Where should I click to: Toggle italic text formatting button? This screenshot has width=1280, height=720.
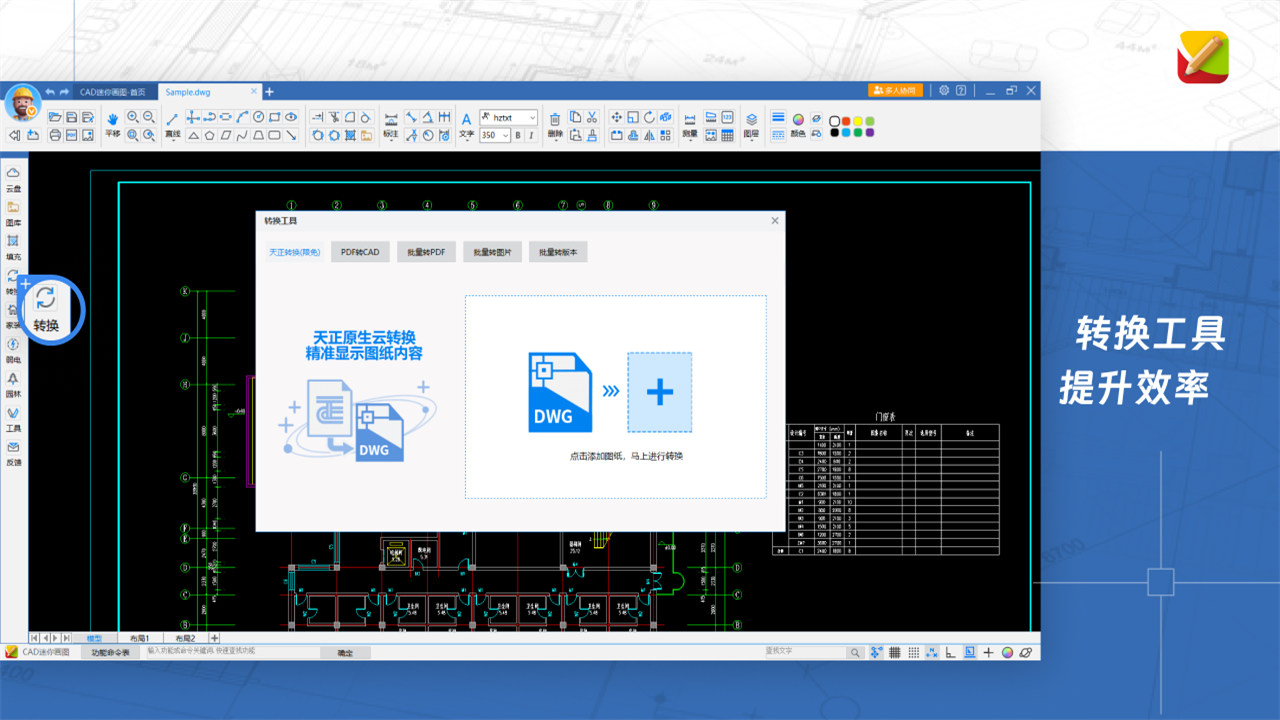pyautogui.click(x=531, y=135)
